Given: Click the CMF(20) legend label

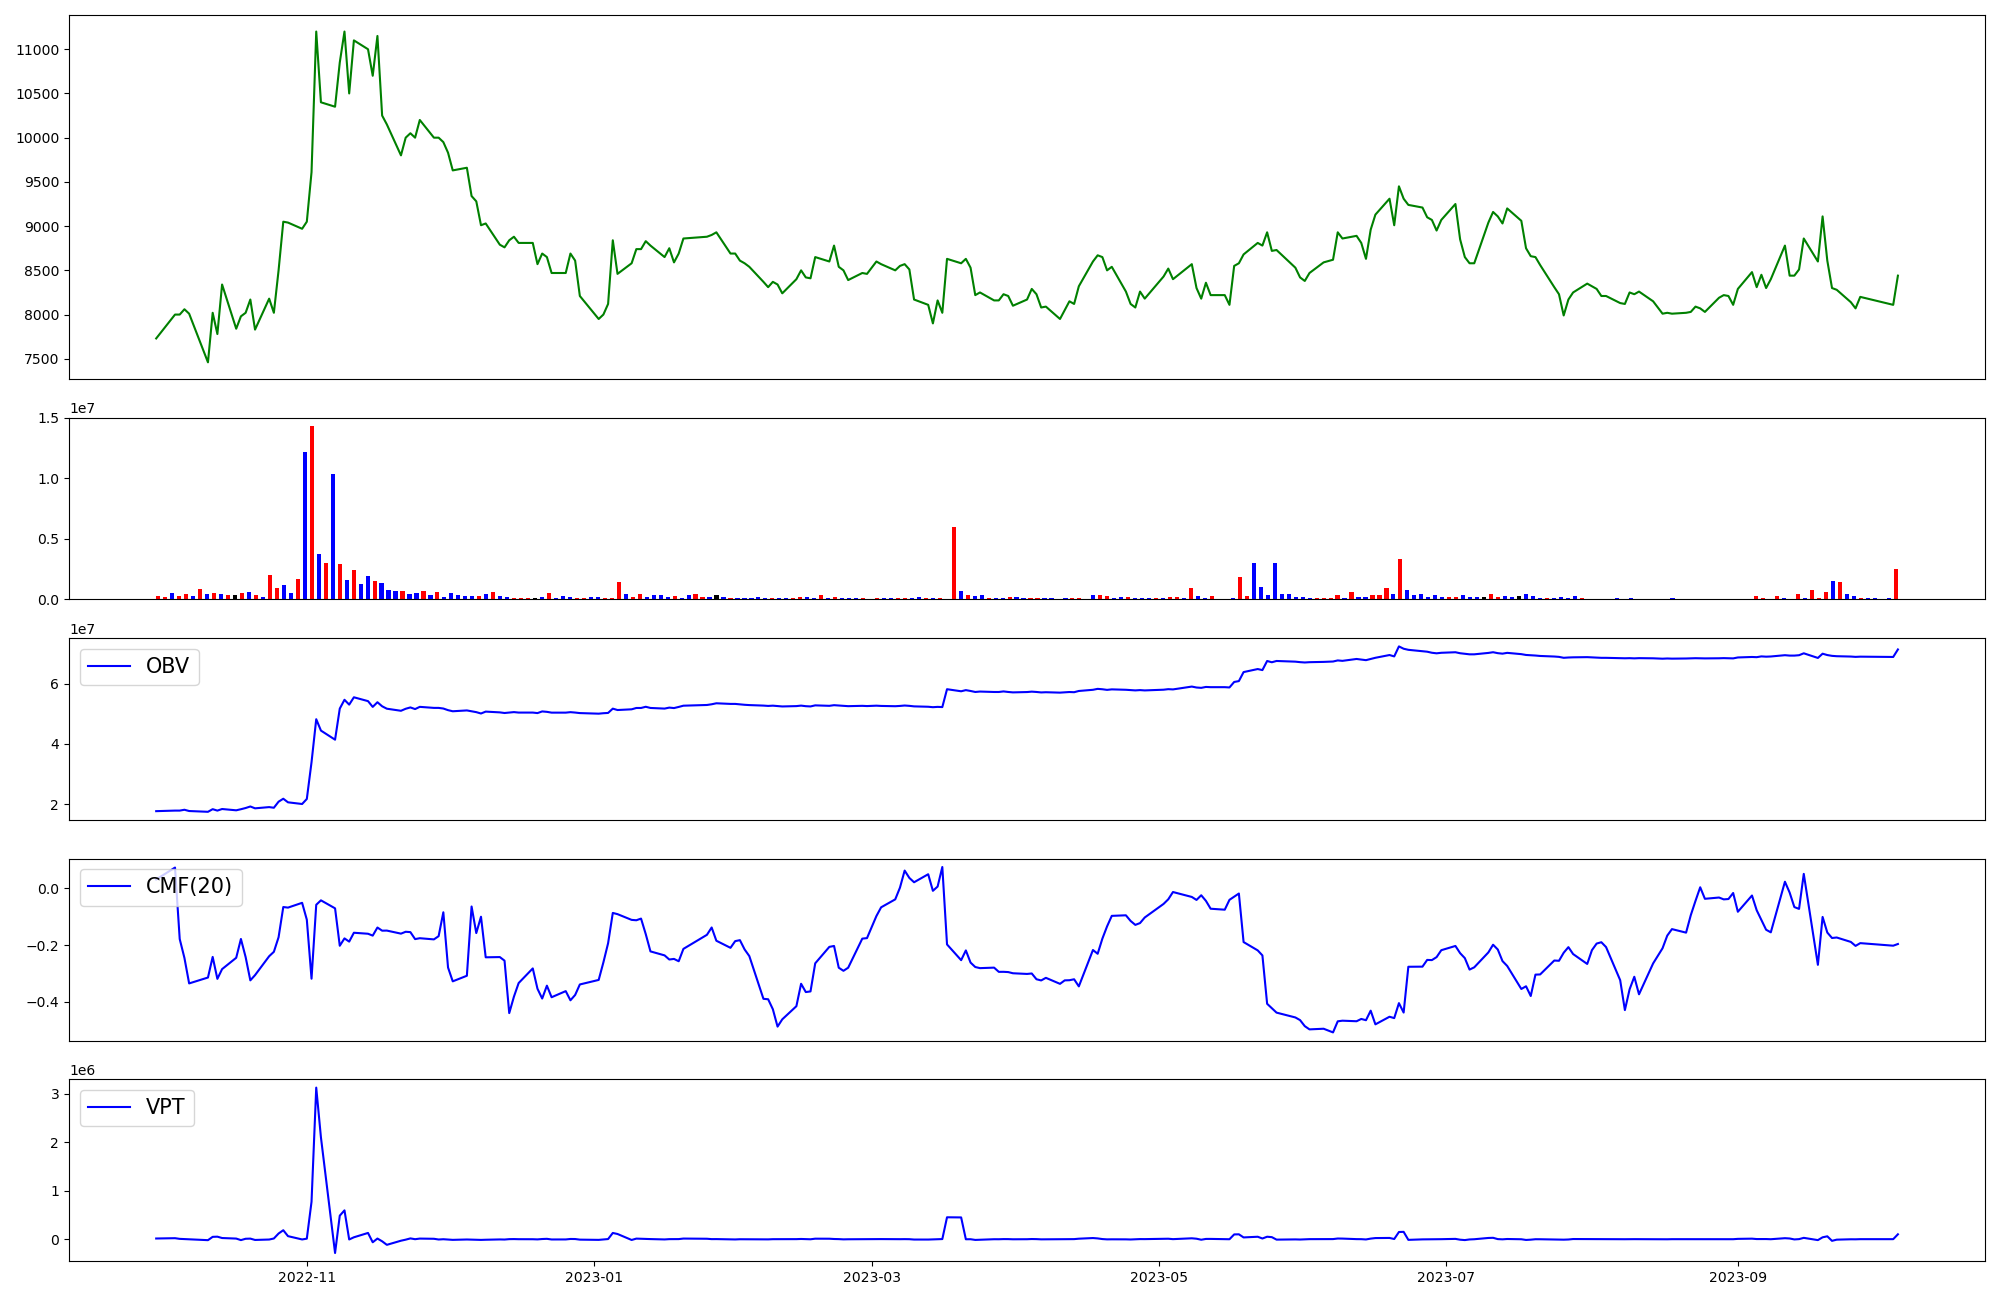Looking at the screenshot, I should click(188, 886).
